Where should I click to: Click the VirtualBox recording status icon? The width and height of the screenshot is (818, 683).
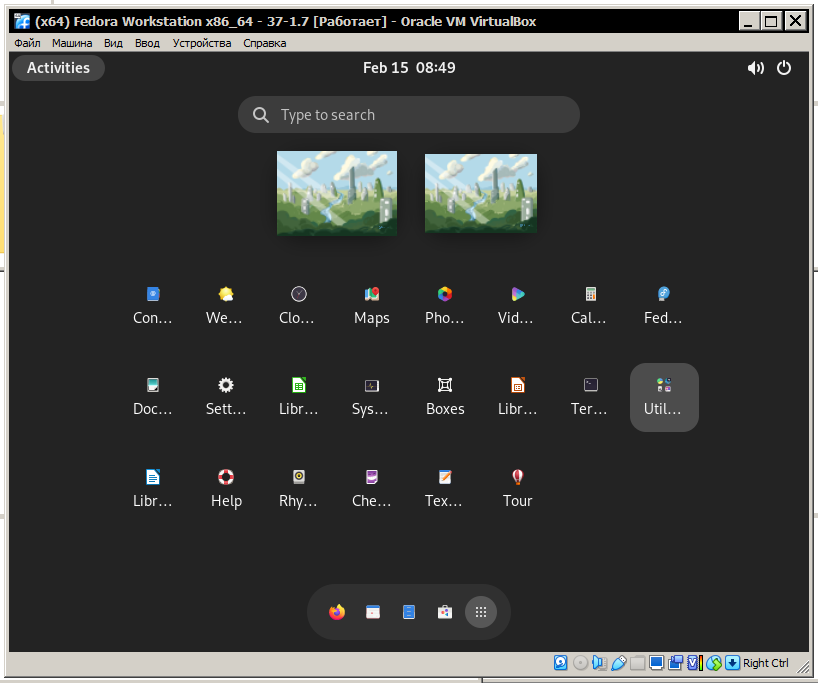676,663
